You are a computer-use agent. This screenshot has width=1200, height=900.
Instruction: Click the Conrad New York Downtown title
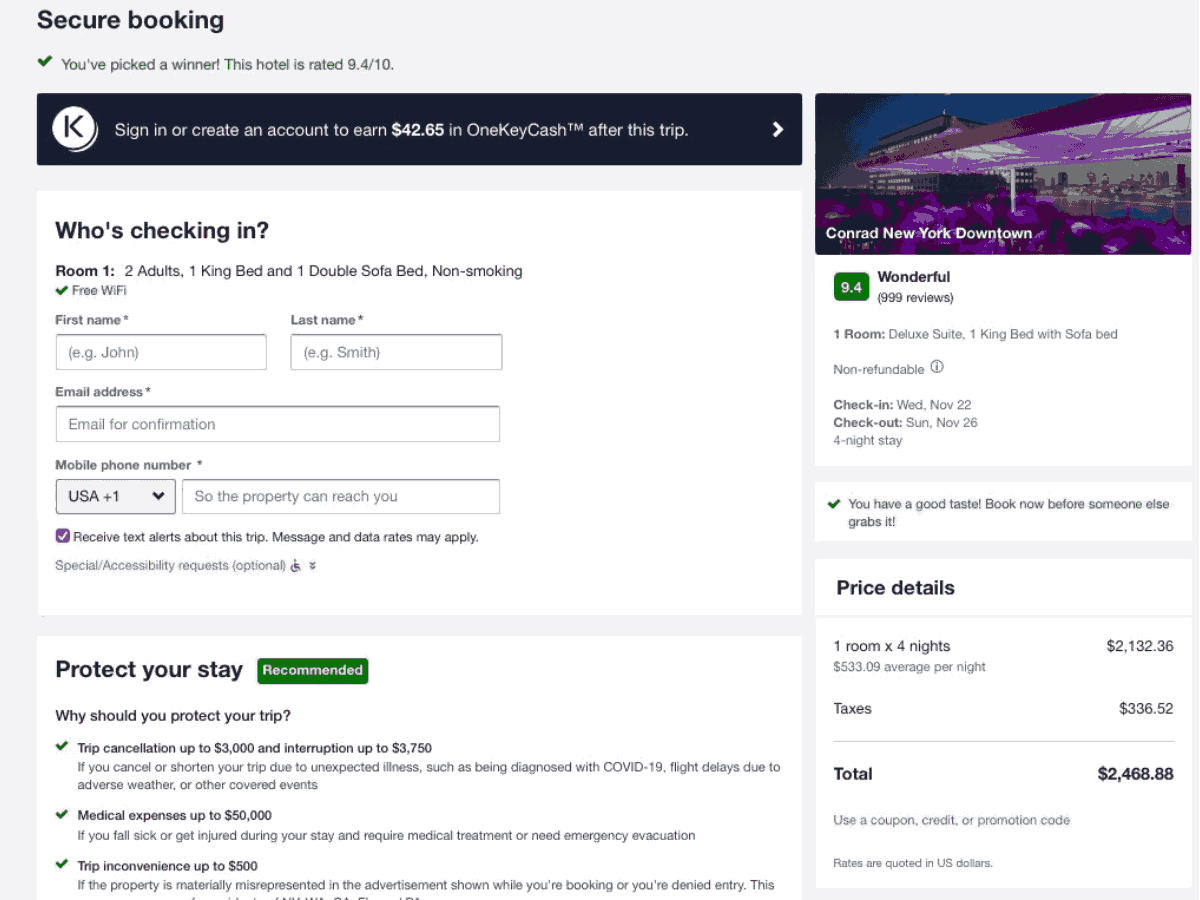928,232
